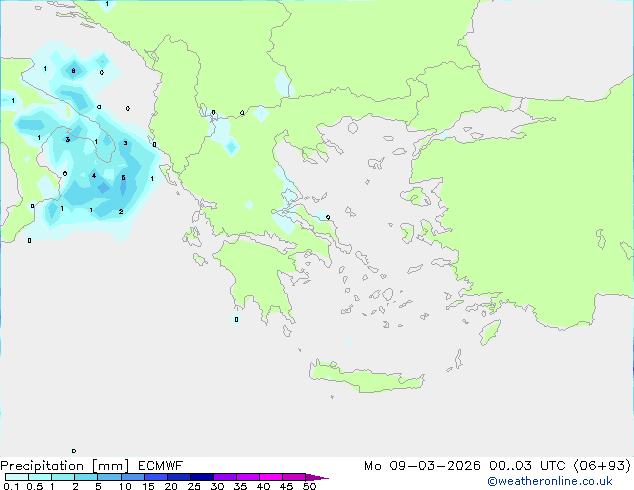Select the 10–15 mm legend color box
The width and height of the screenshot is (634, 490).
tap(132, 477)
